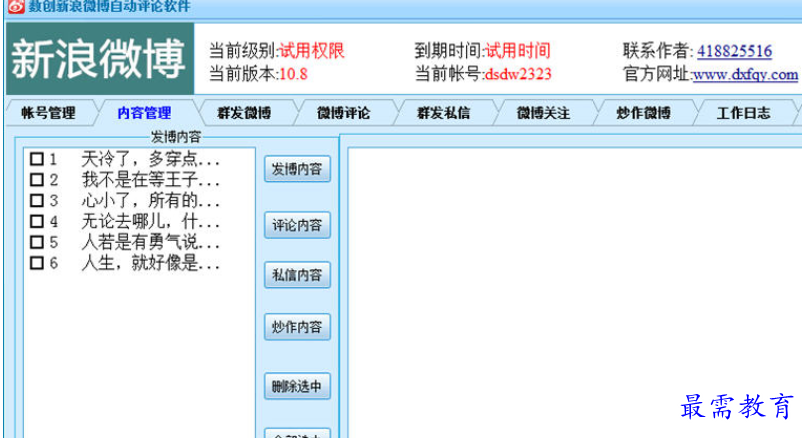802x438 pixels.
Task: Go to the 微博评论 tab
Action: tap(344, 113)
